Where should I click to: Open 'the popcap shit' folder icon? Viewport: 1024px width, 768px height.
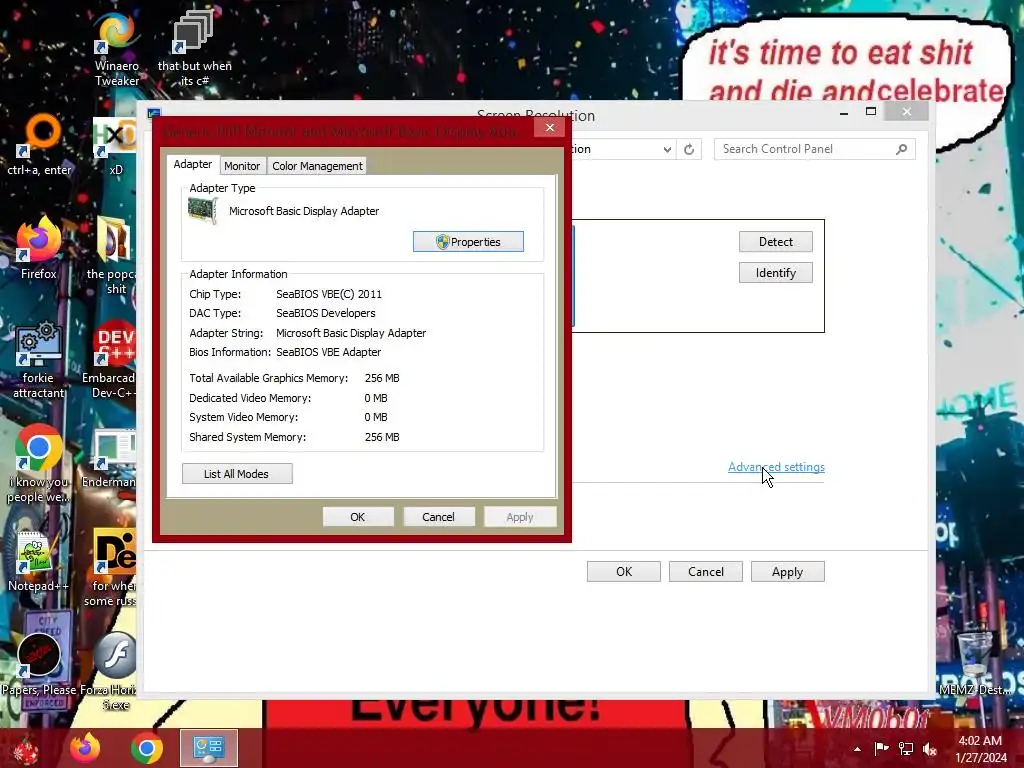click(112, 256)
